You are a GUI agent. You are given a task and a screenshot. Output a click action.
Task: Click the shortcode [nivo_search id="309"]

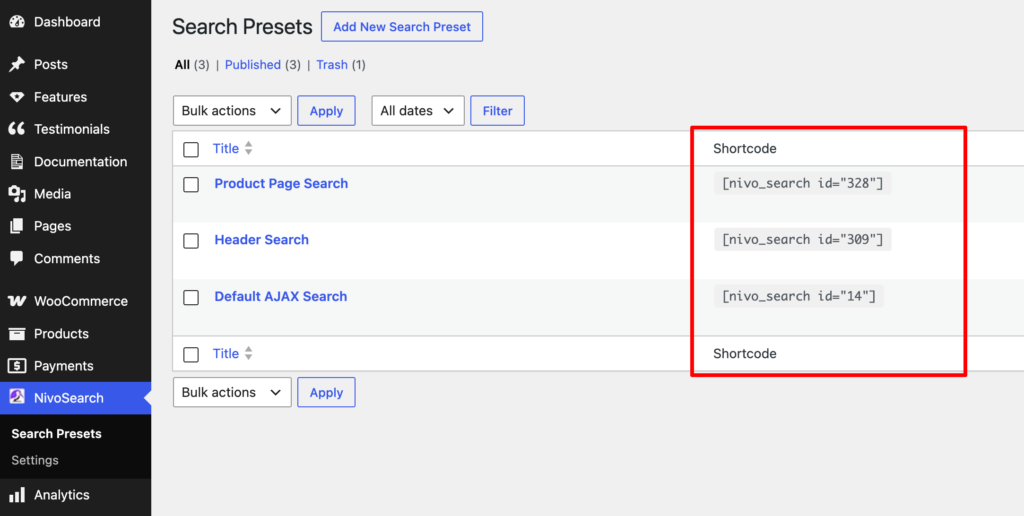pos(803,240)
